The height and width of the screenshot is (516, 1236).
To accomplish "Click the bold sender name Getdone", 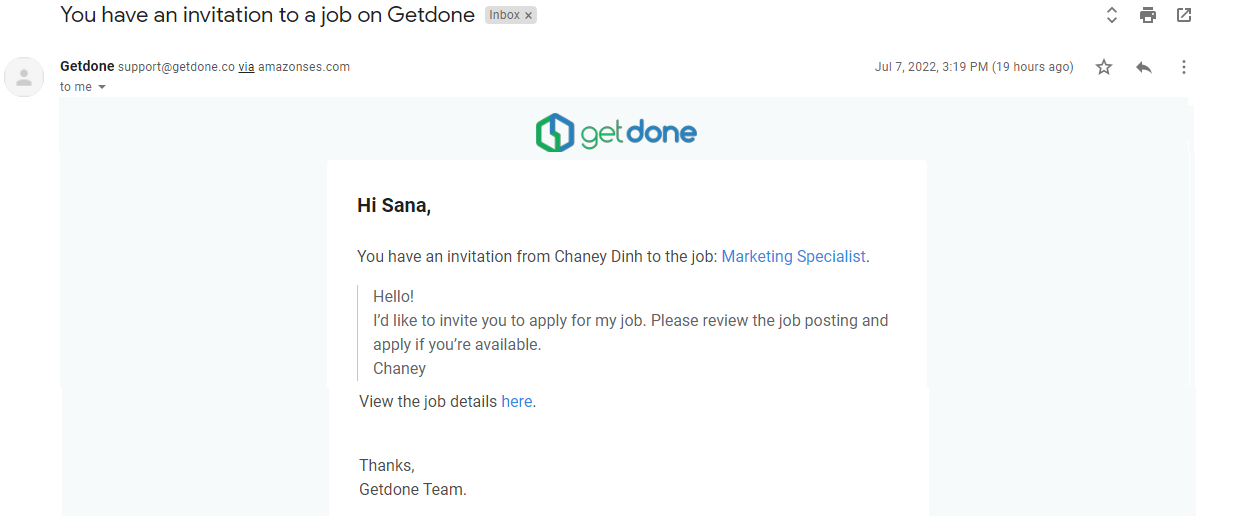I will tap(87, 67).
